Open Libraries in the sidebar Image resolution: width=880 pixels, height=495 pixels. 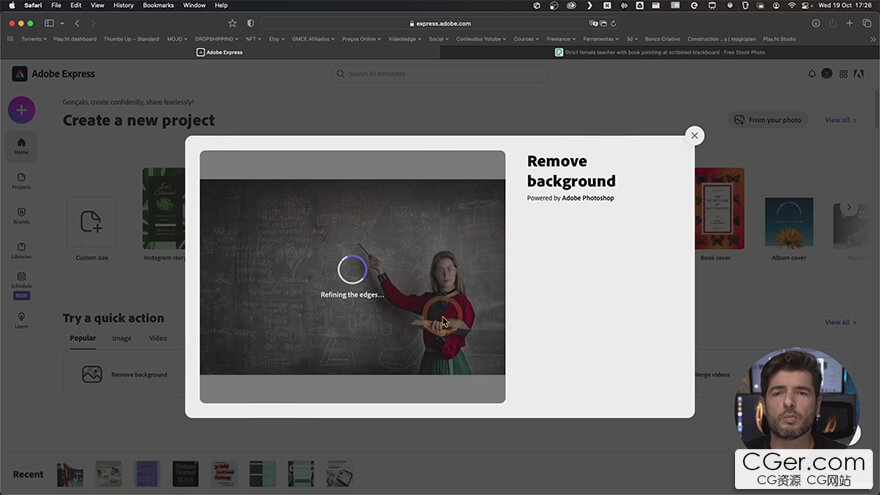[x=21, y=250]
